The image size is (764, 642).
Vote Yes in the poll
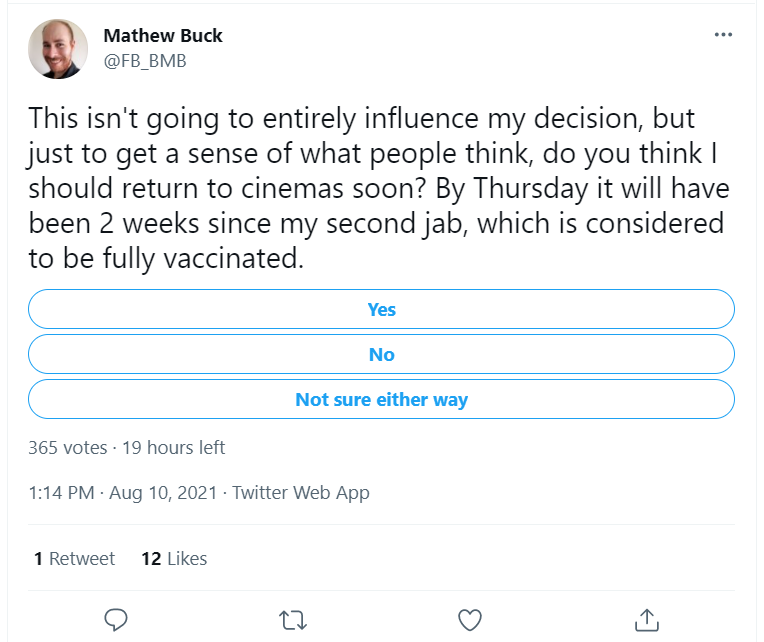[382, 309]
